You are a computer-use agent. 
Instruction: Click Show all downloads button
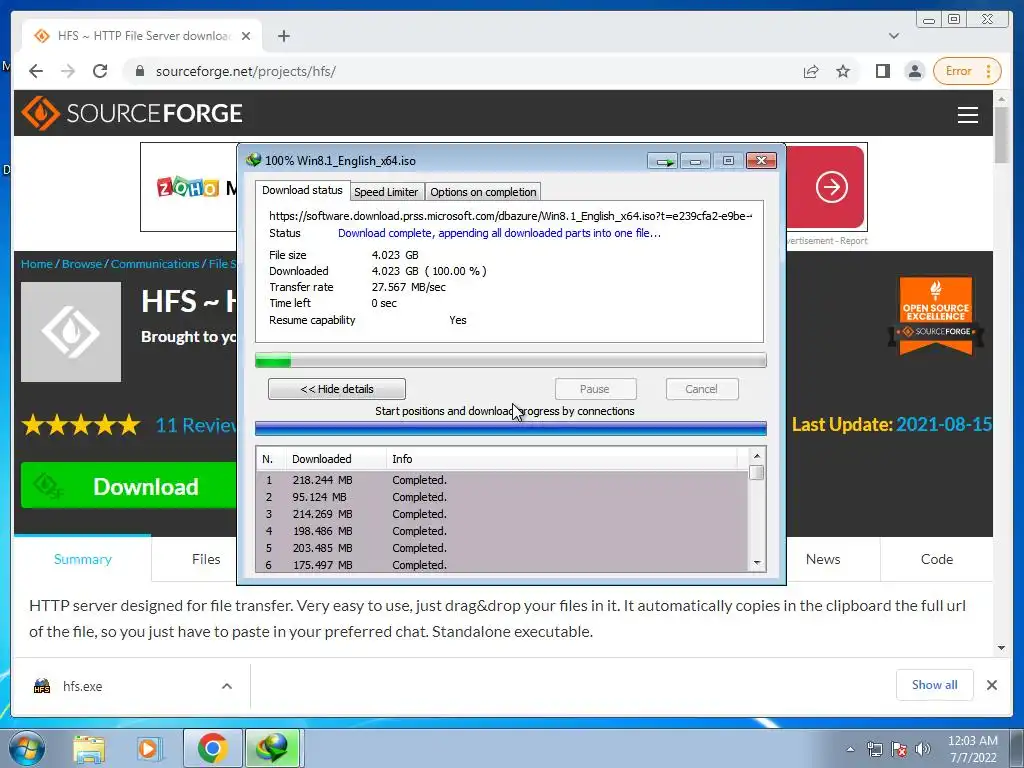click(x=935, y=685)
